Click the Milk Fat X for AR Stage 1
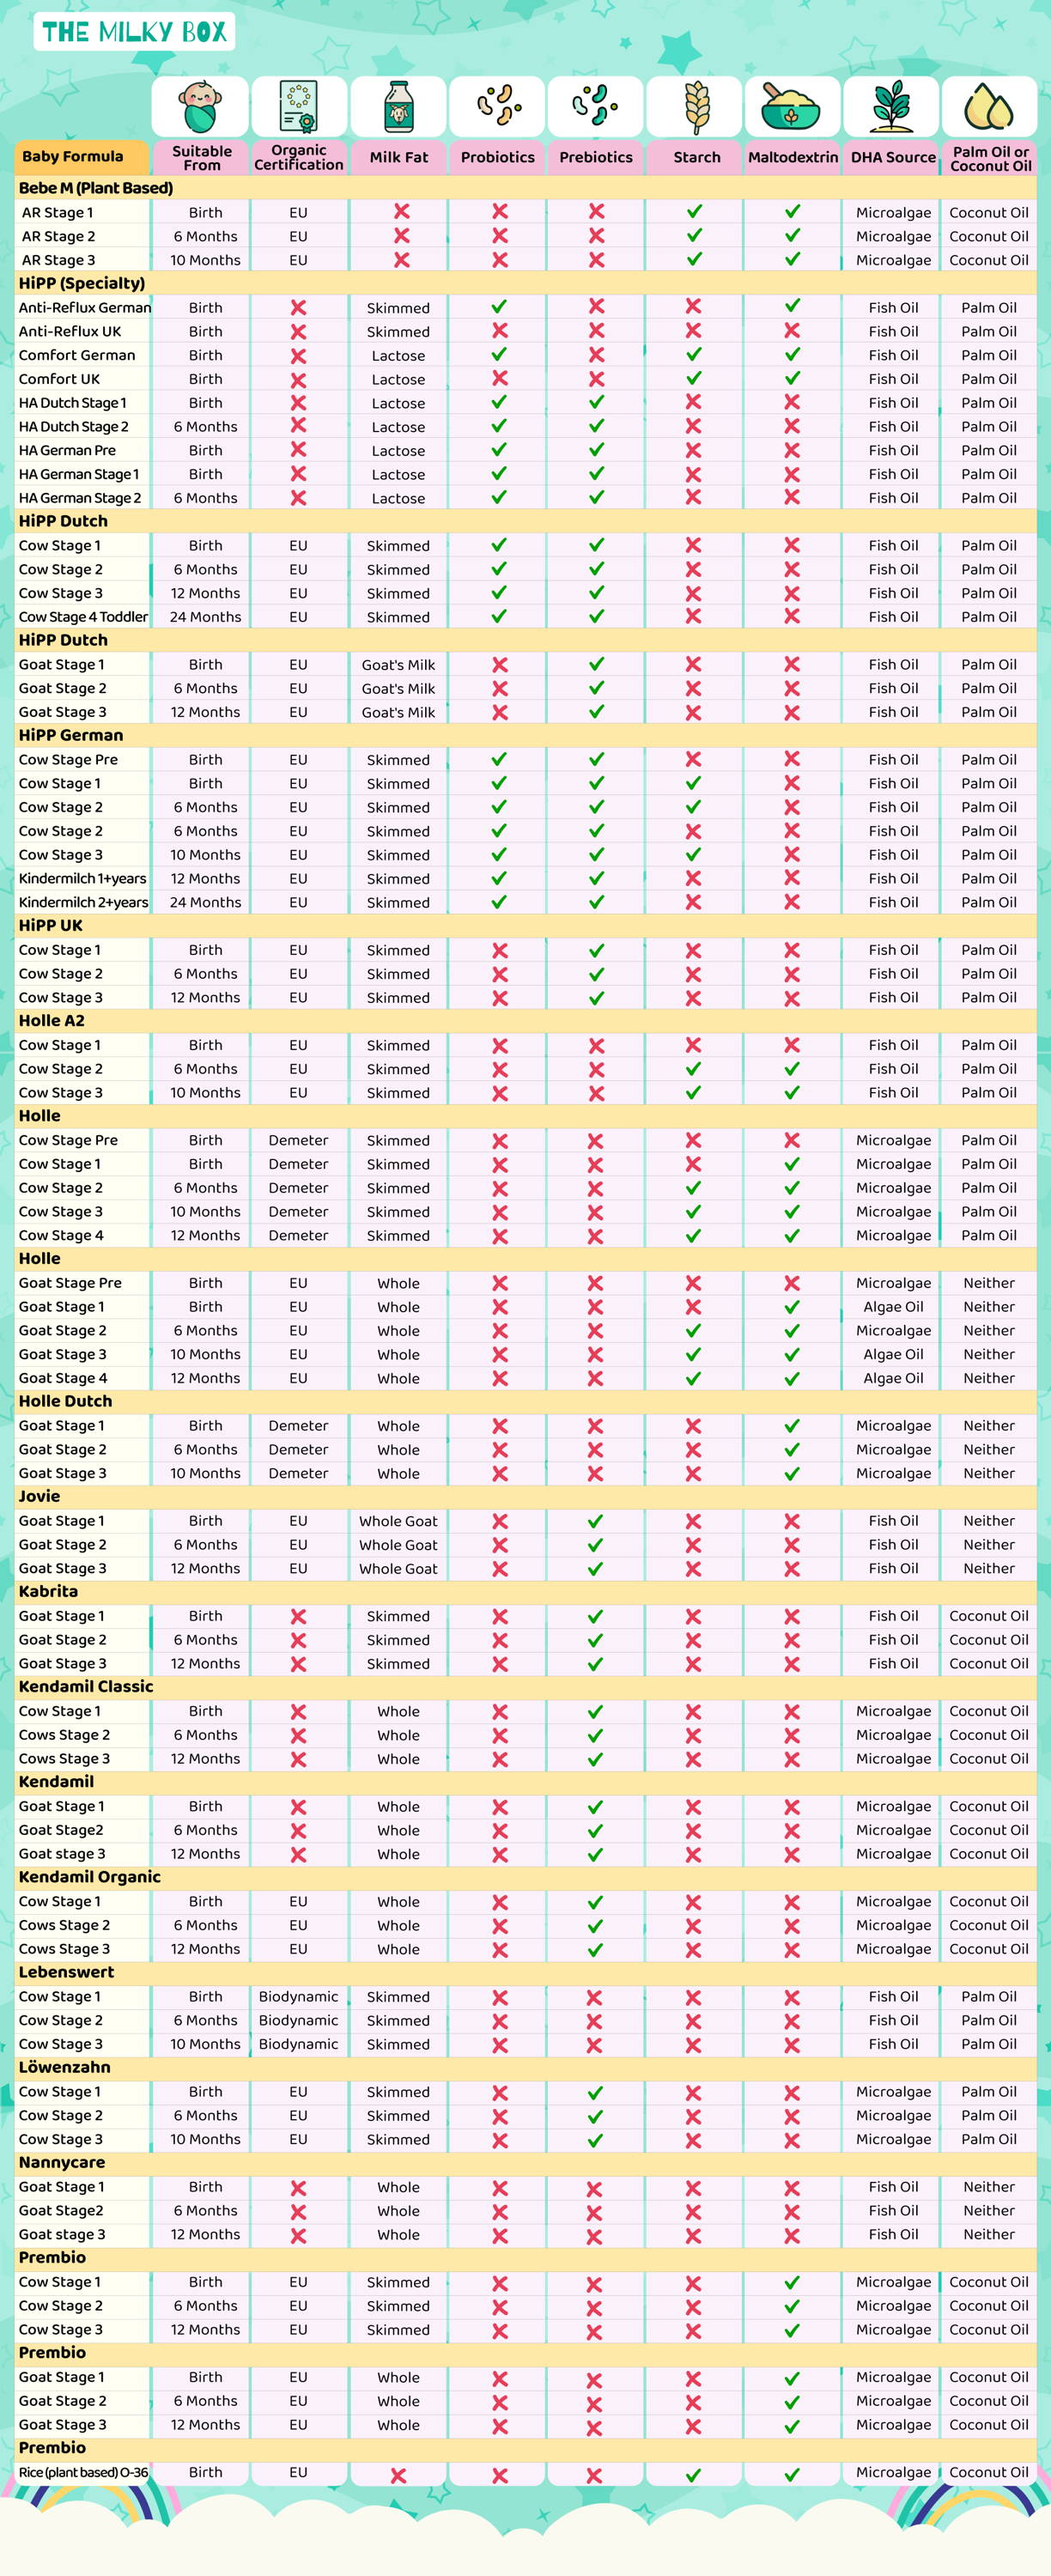1051x2576 pixels. click(x=401, y=212)
